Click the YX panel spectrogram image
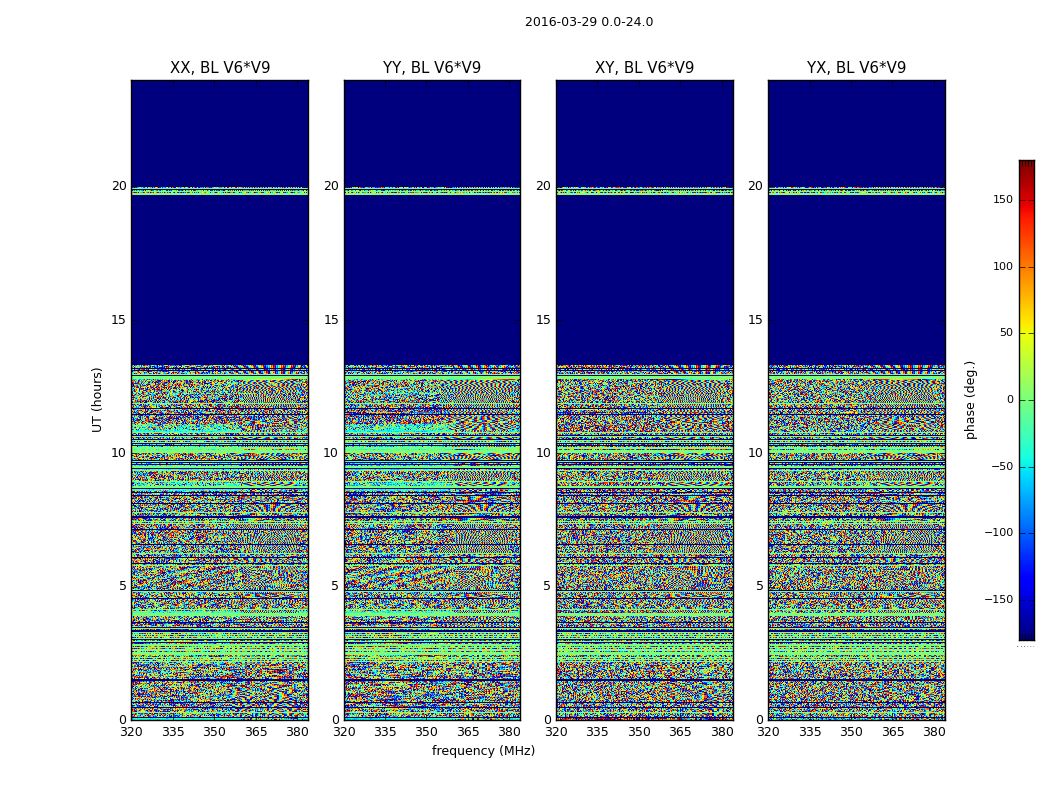1050x800 pixels. (x=857, y=400)
